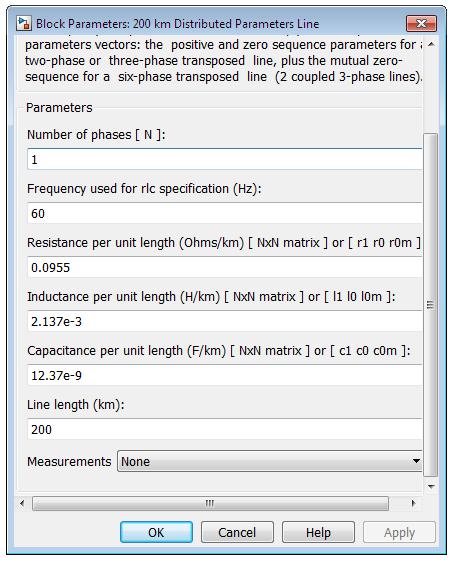
Task: Click the Measurements dropdown arrow
Action: [x=416, y=461]
